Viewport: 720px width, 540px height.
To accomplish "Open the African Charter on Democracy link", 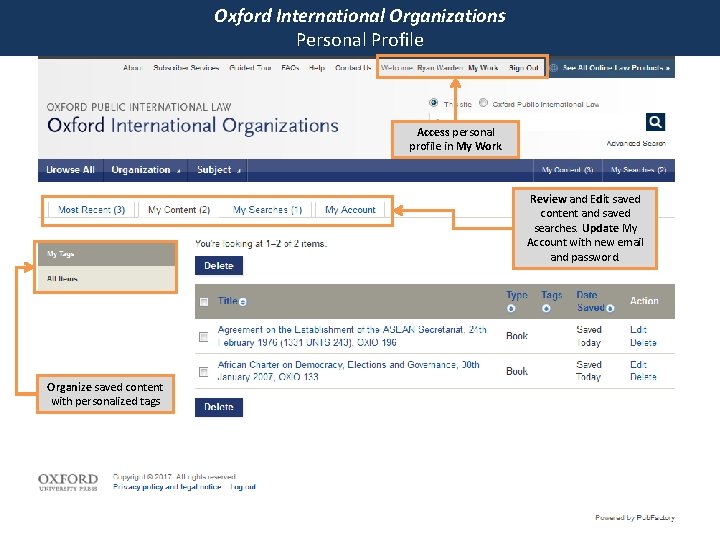I will (x=349, y=371).
